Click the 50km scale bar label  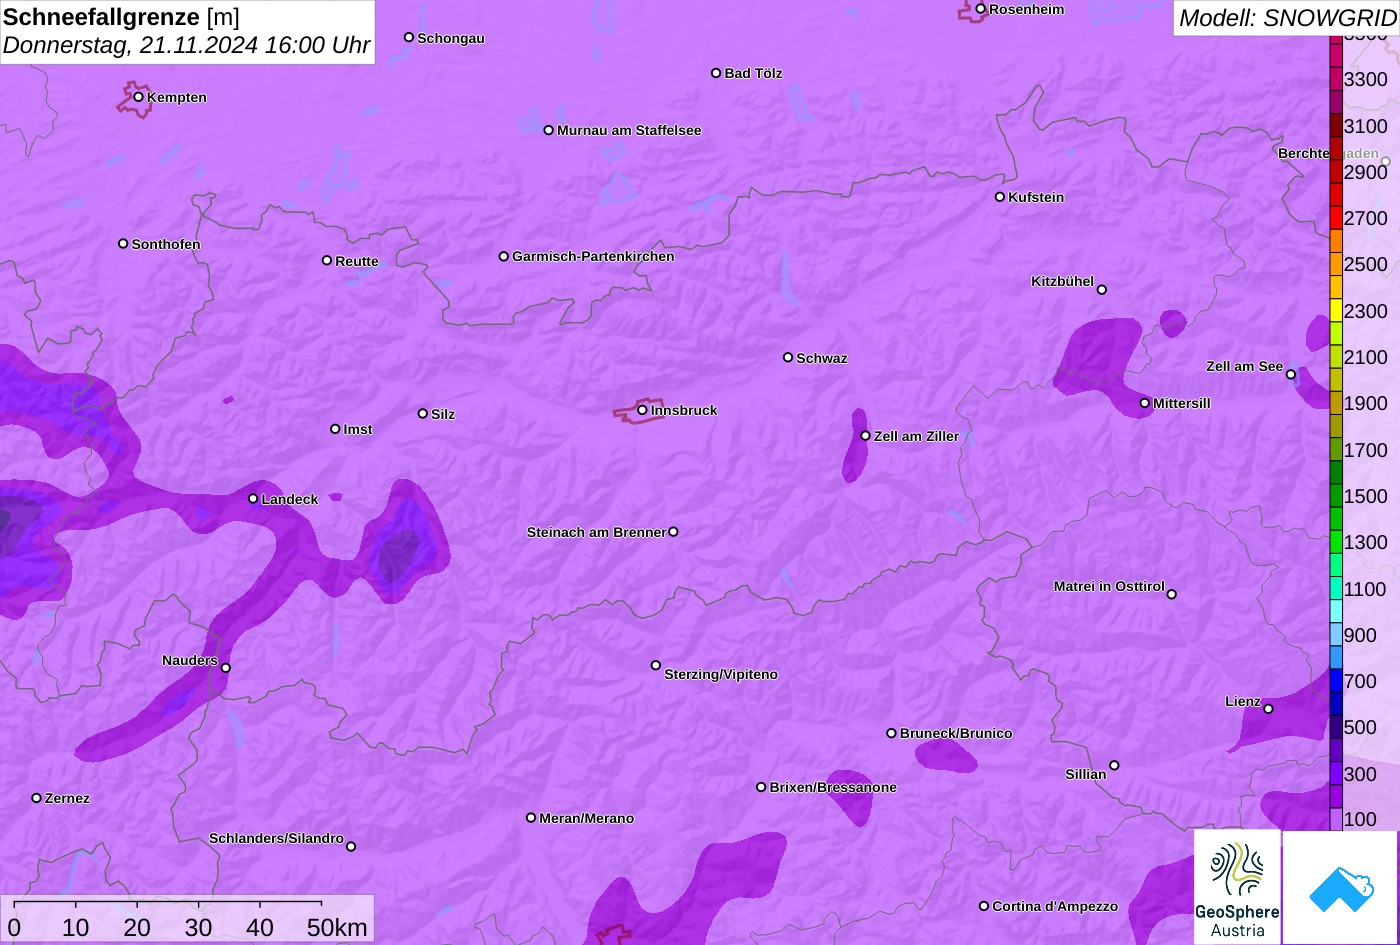337,927
